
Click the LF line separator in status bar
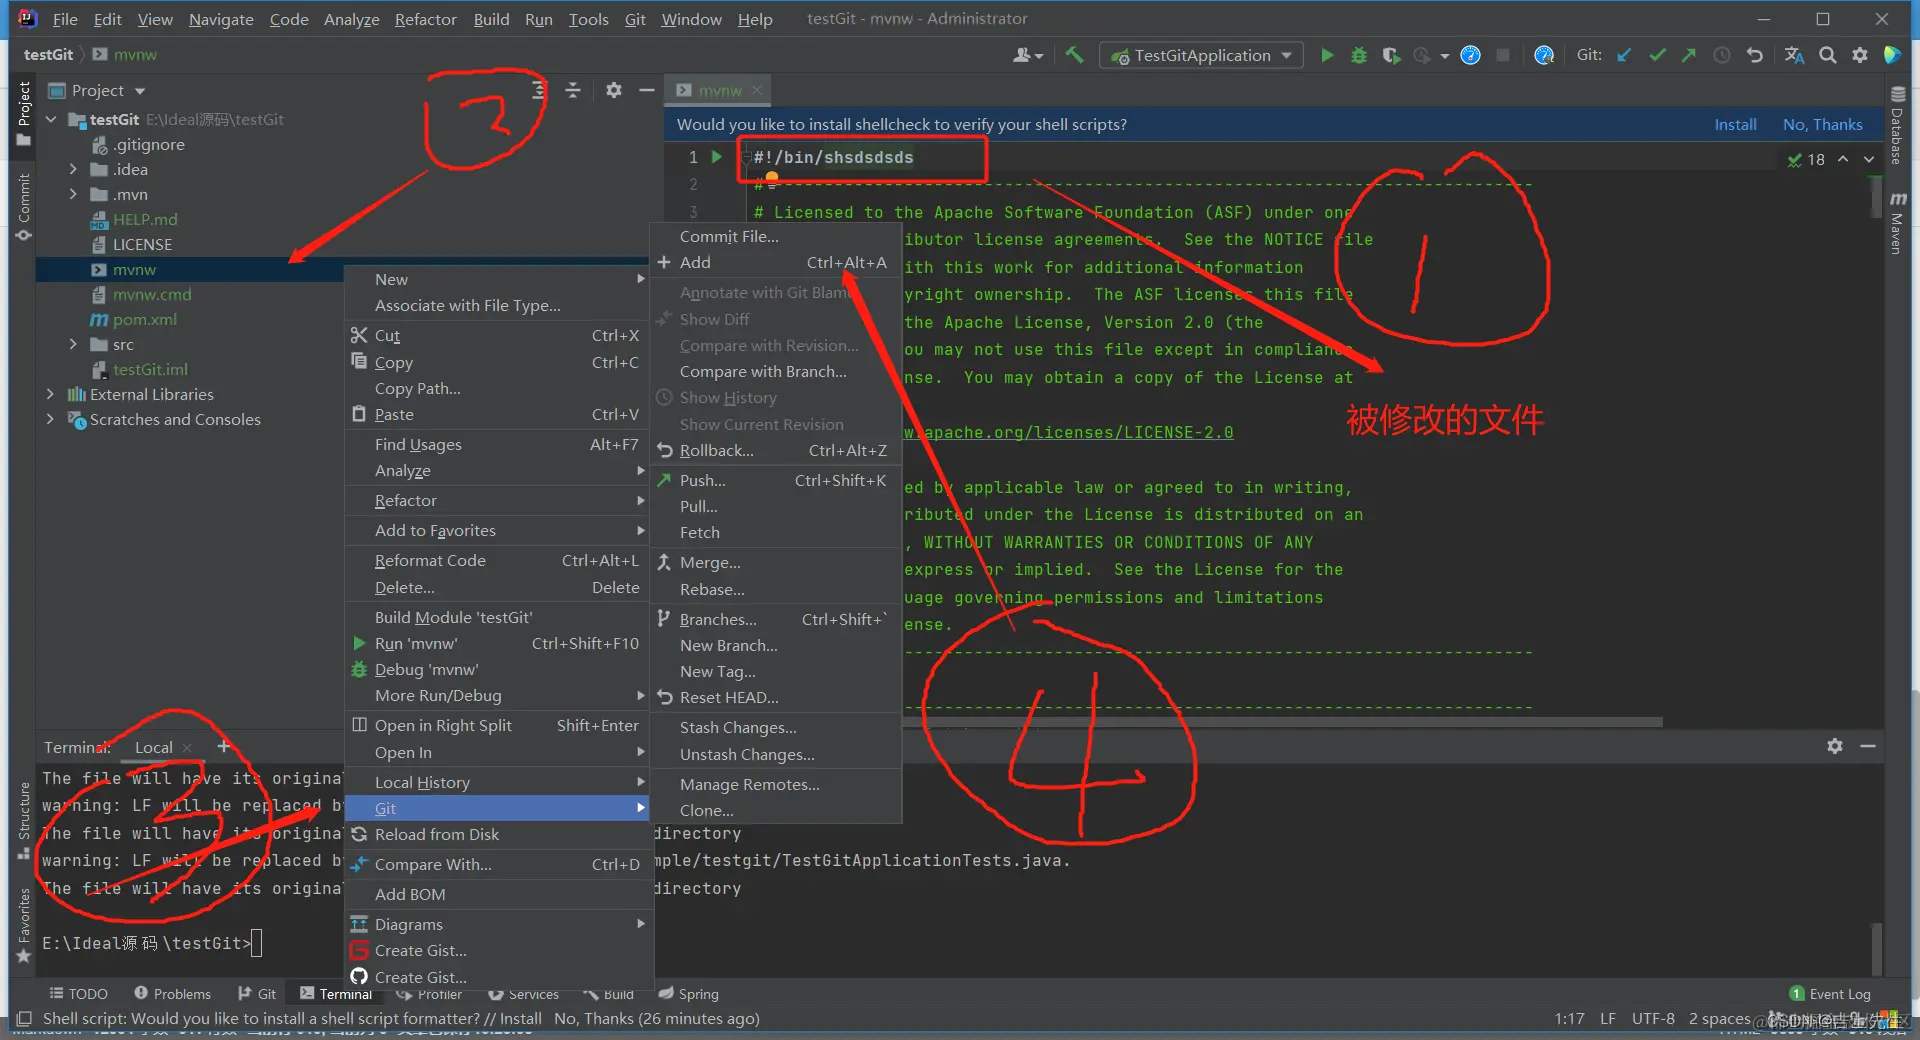click(x=1608, y=1019)
